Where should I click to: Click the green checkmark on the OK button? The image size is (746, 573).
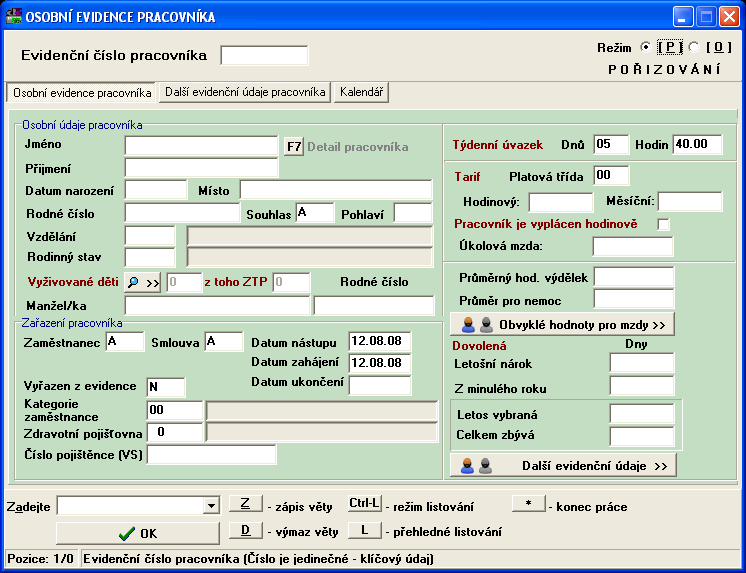127,534
